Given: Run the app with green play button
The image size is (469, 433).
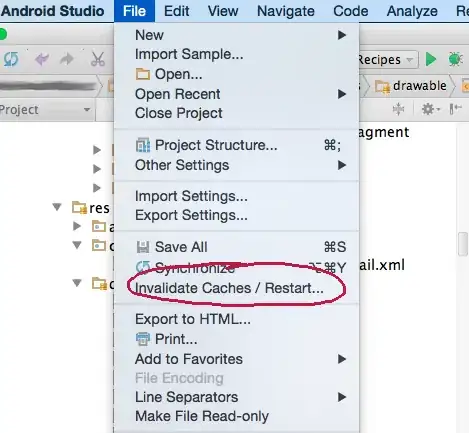Looking at the screenshot, I should point(431,60).
